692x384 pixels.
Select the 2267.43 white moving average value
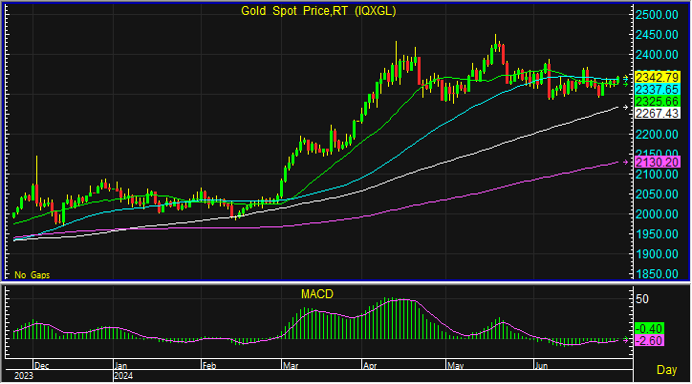[657, 113]
